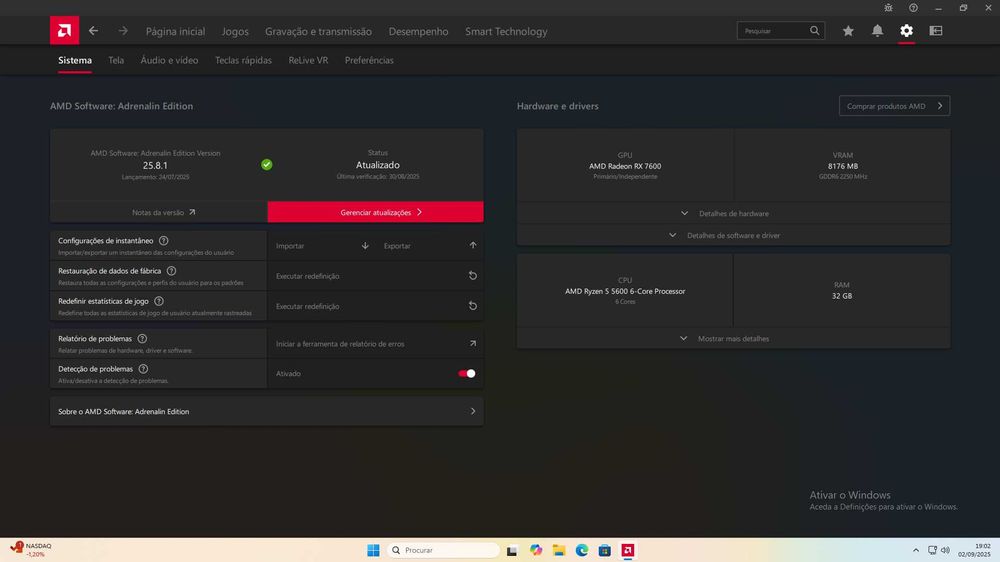Click help icon next to Detecção de problemas

(x=143, y=369)
